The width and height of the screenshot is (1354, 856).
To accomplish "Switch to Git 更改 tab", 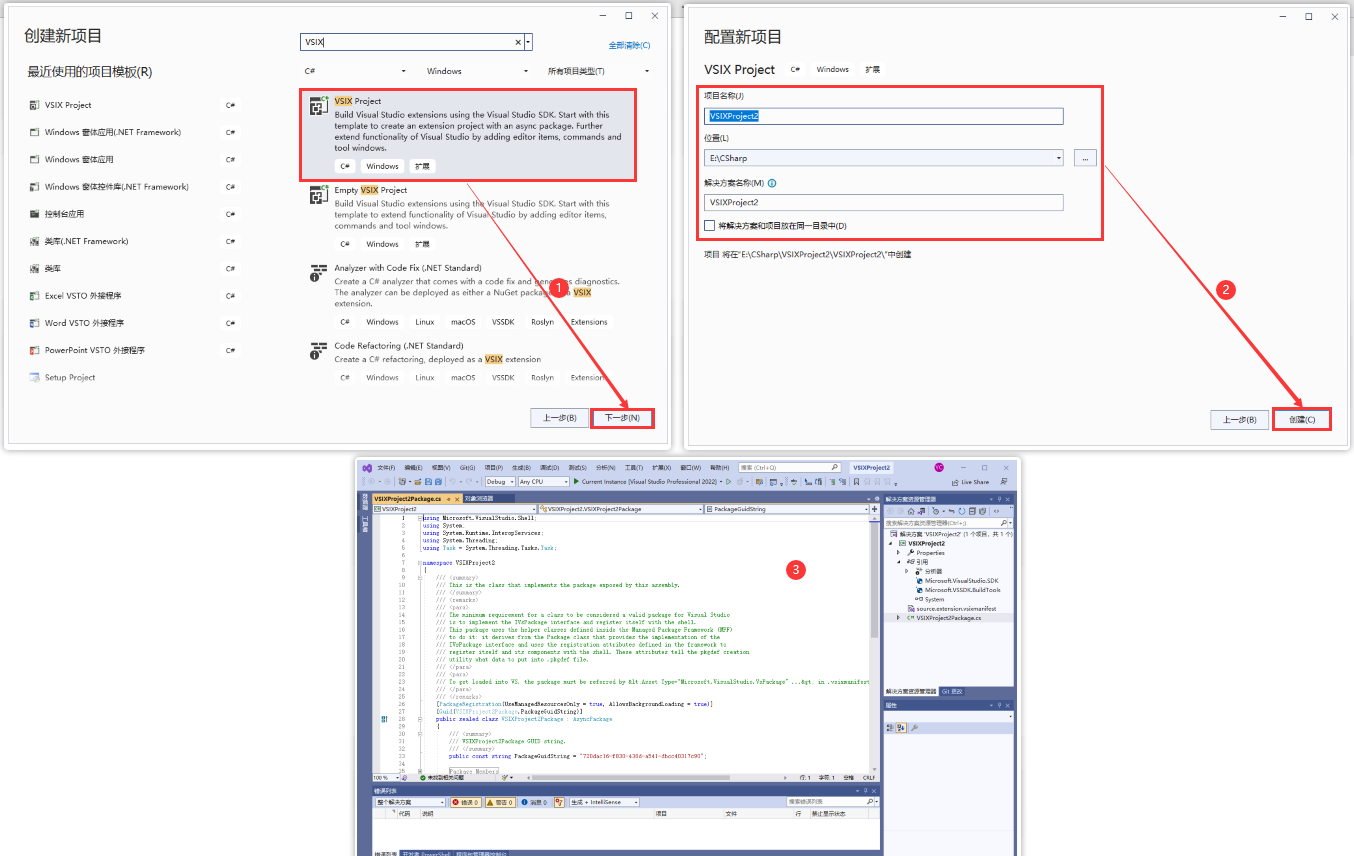I will (951, 691).
